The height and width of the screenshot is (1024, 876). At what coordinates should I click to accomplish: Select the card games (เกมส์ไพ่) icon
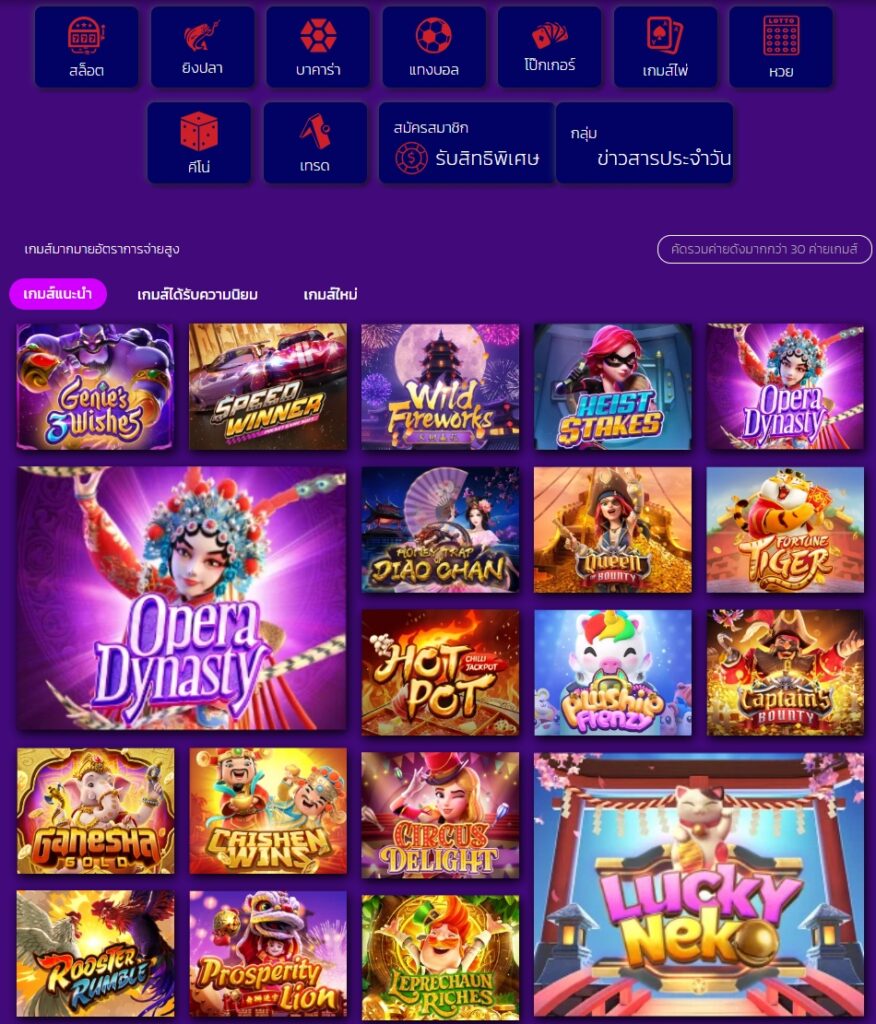[x=665, y=47]
